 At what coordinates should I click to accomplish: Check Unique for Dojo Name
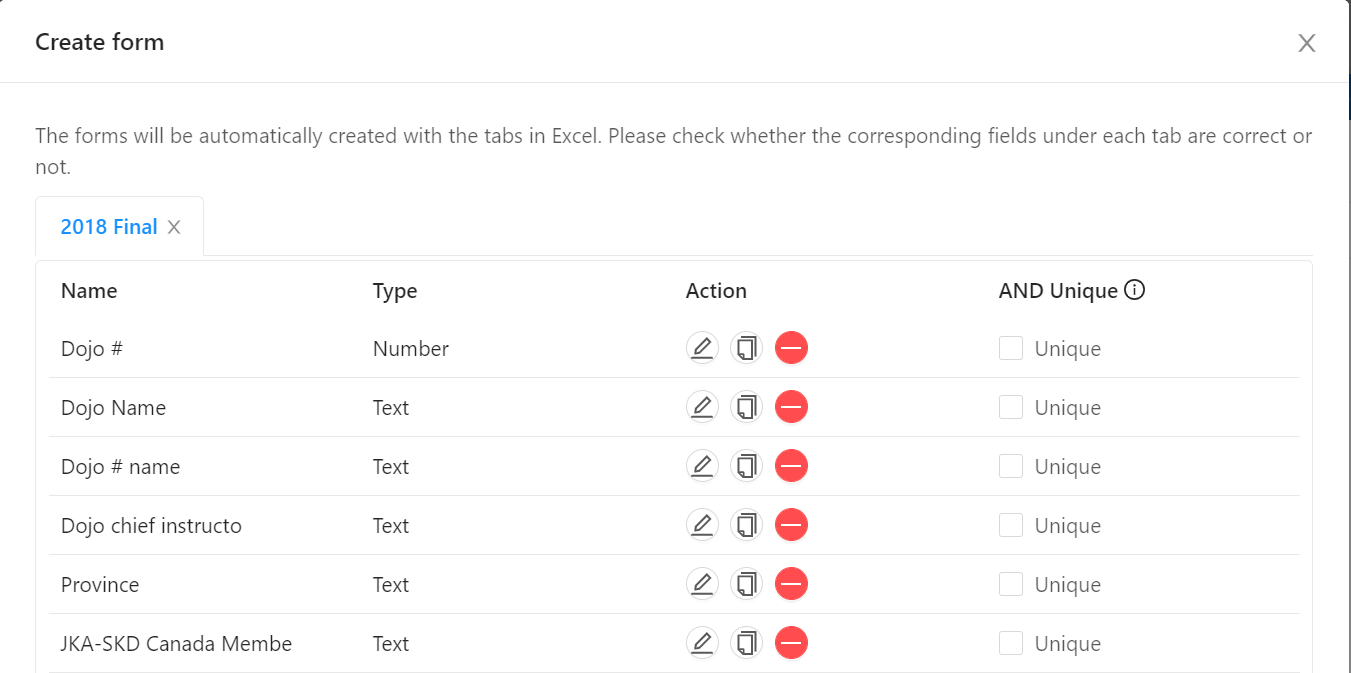click(x=1011, y=407)
